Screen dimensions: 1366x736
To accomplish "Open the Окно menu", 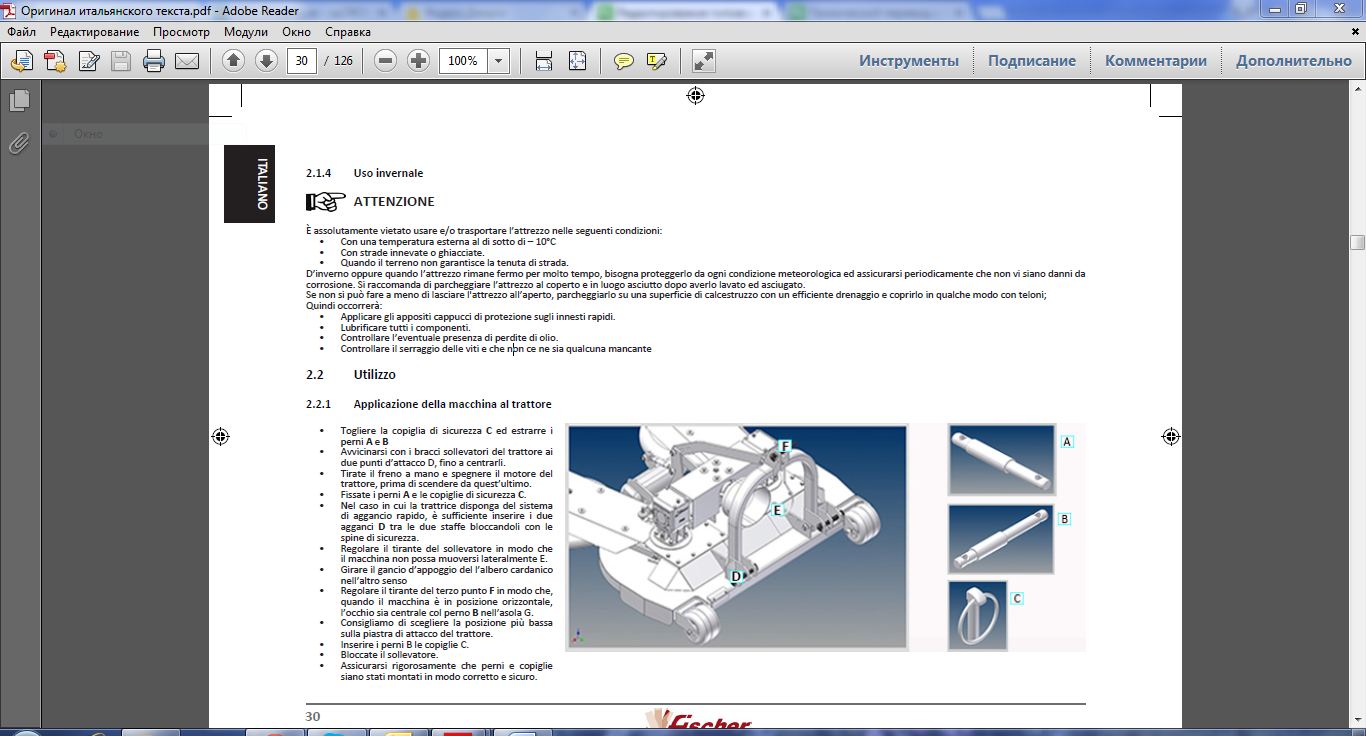I will 297,32.
